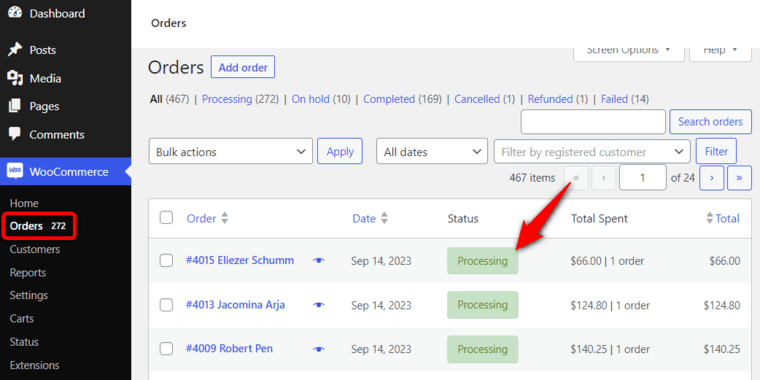Click the $124.80 | 1 order total spent cell
The width and height of the screenshot is (760, 380).
coord(610,305)
